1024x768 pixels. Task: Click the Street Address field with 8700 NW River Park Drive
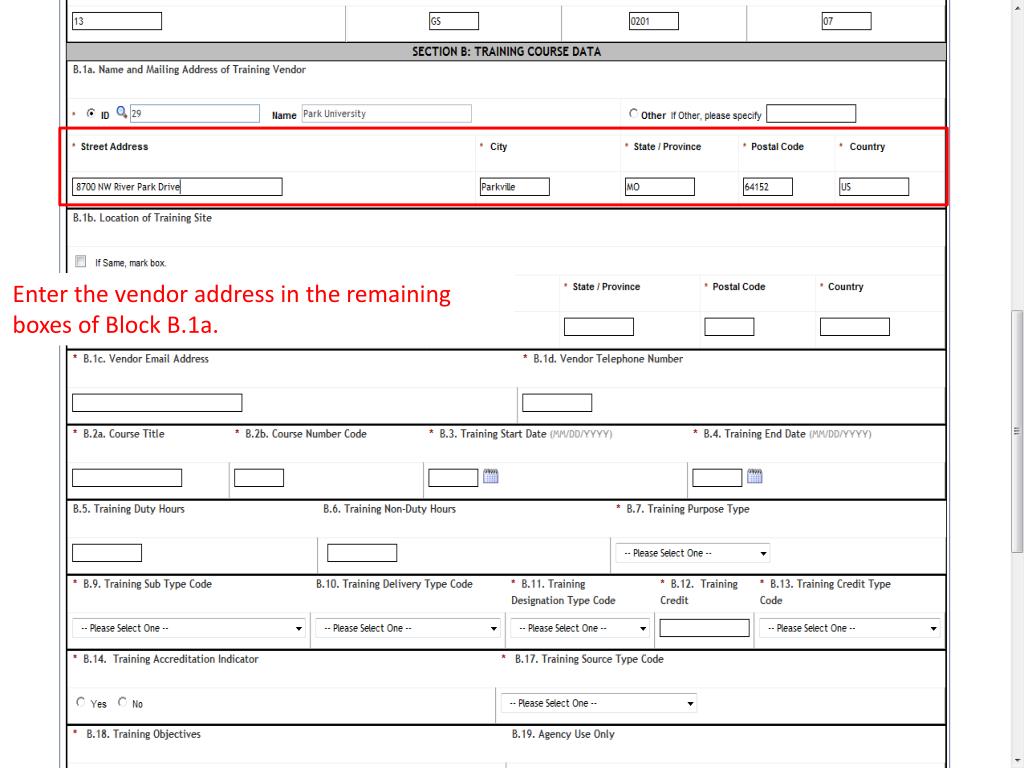pos(177,187)
